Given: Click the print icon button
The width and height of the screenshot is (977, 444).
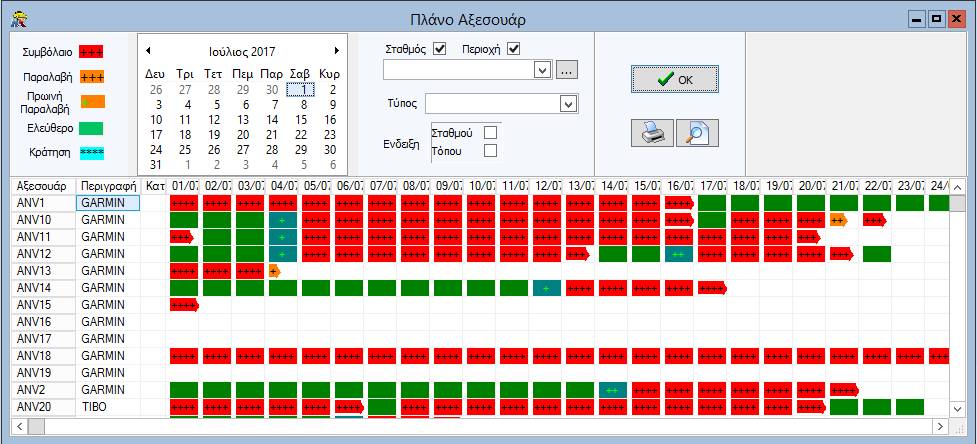Looking at the screenshot, I should pos(652,133).
